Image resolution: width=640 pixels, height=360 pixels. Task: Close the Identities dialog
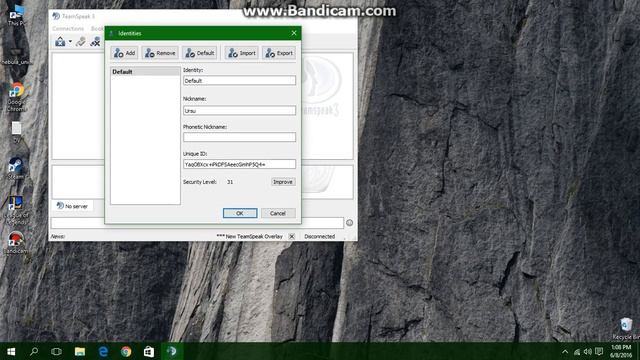pos(294,33)
